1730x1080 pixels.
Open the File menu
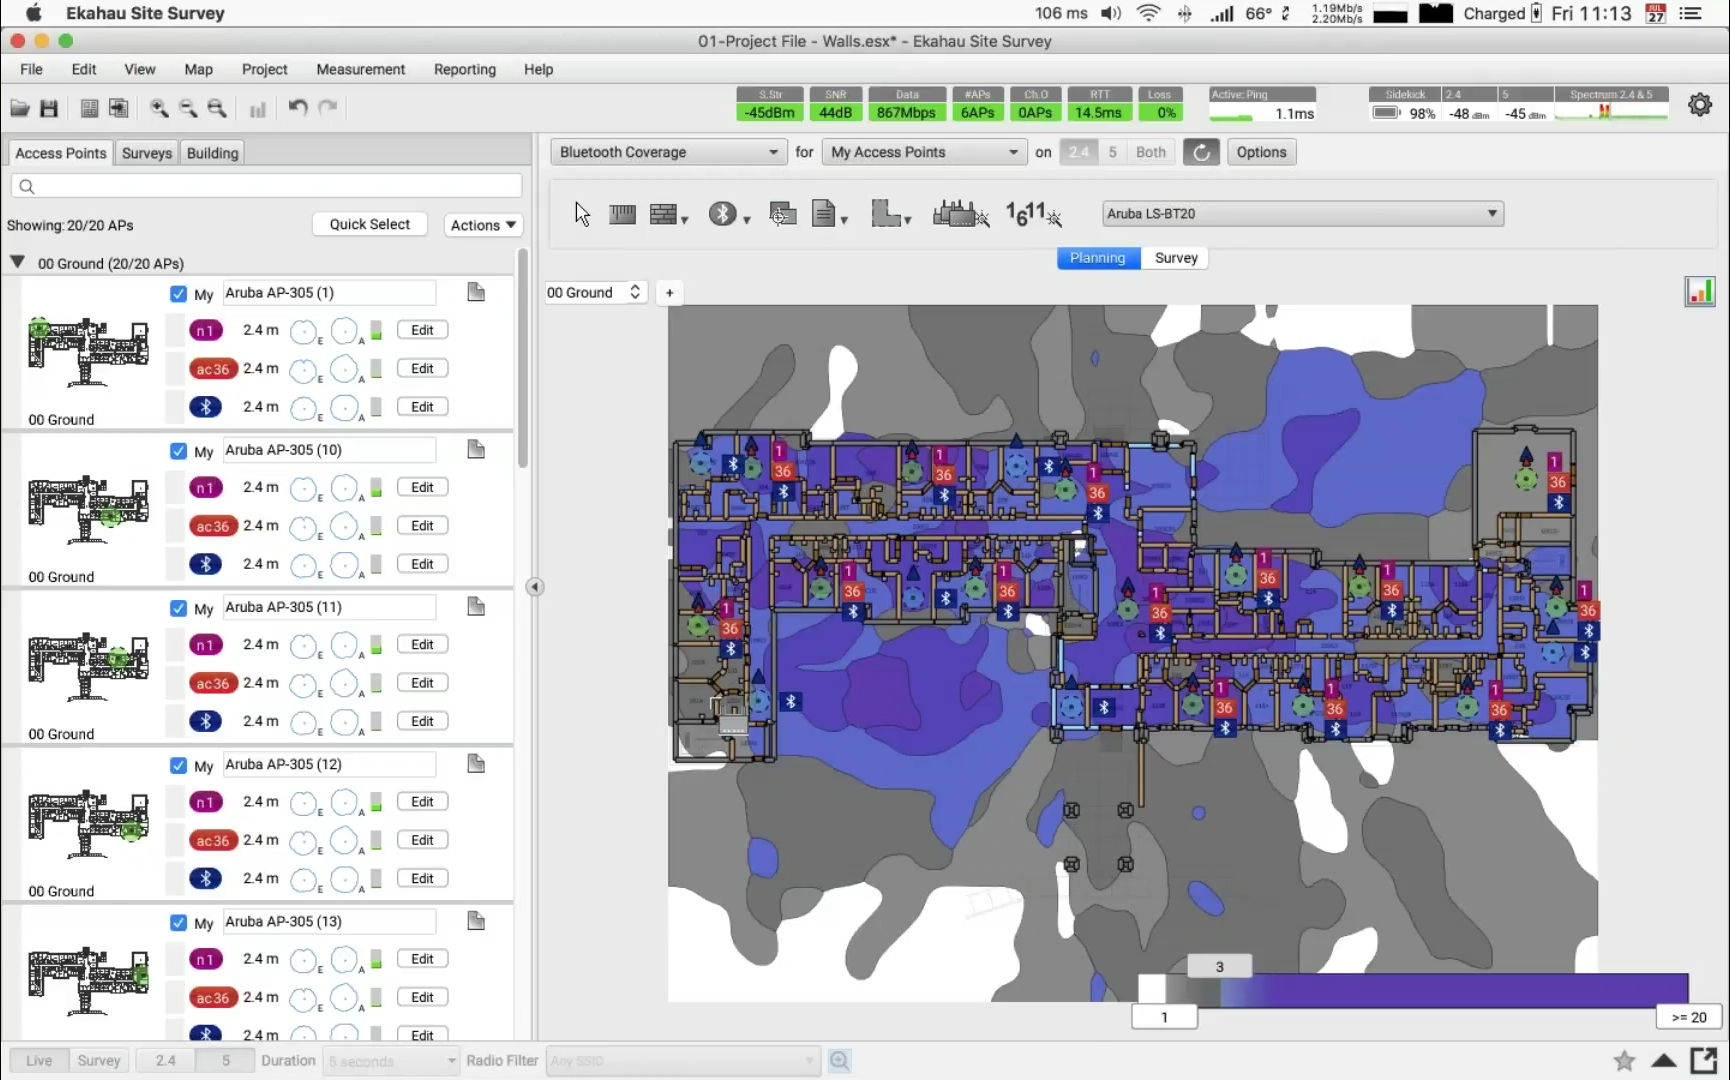click(31, 69)
